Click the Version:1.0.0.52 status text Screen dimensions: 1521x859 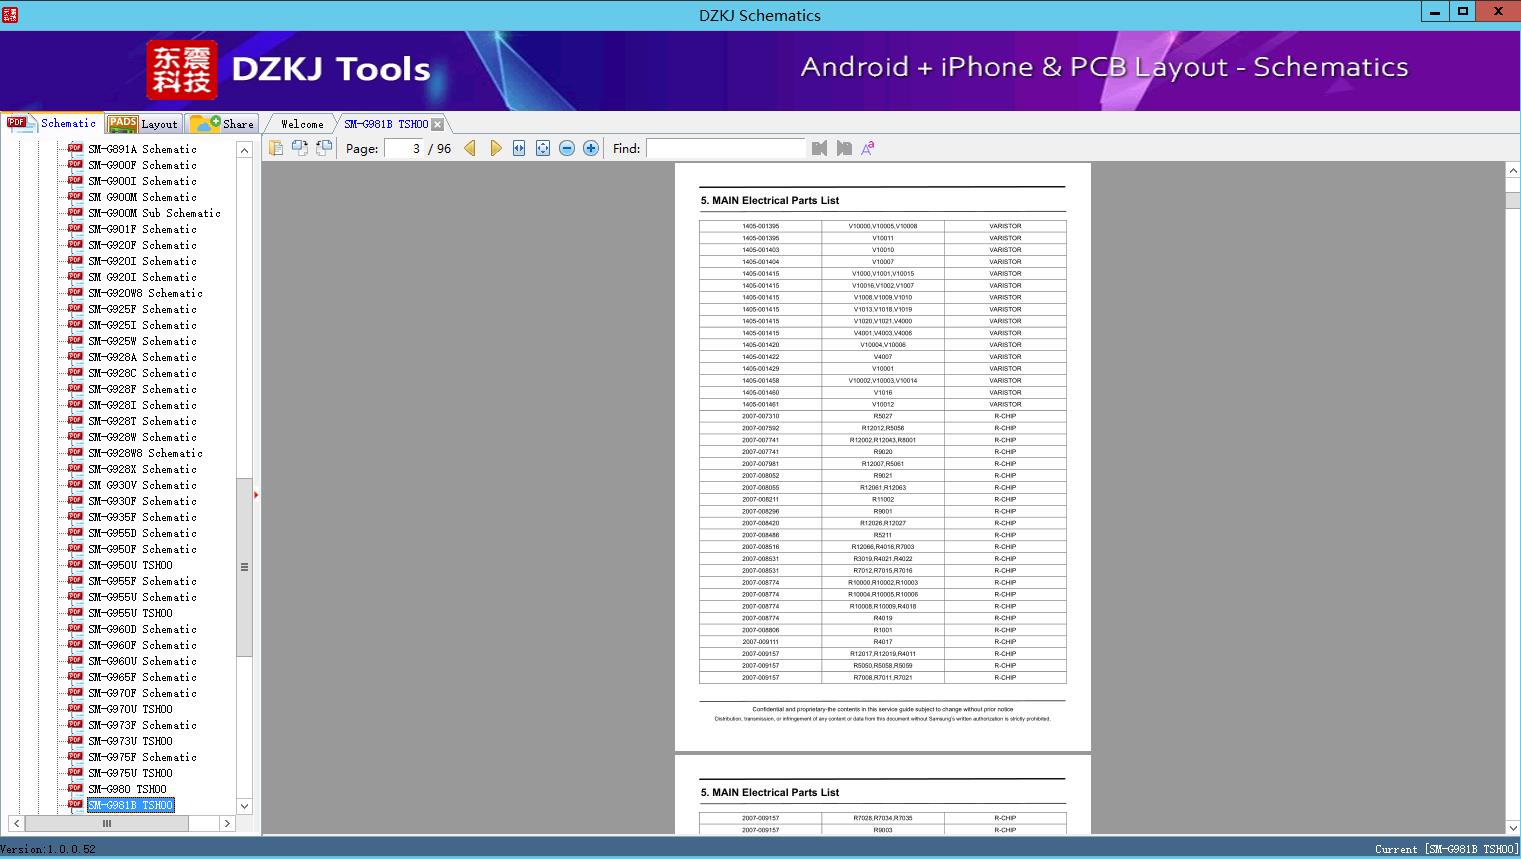point(48,849)
